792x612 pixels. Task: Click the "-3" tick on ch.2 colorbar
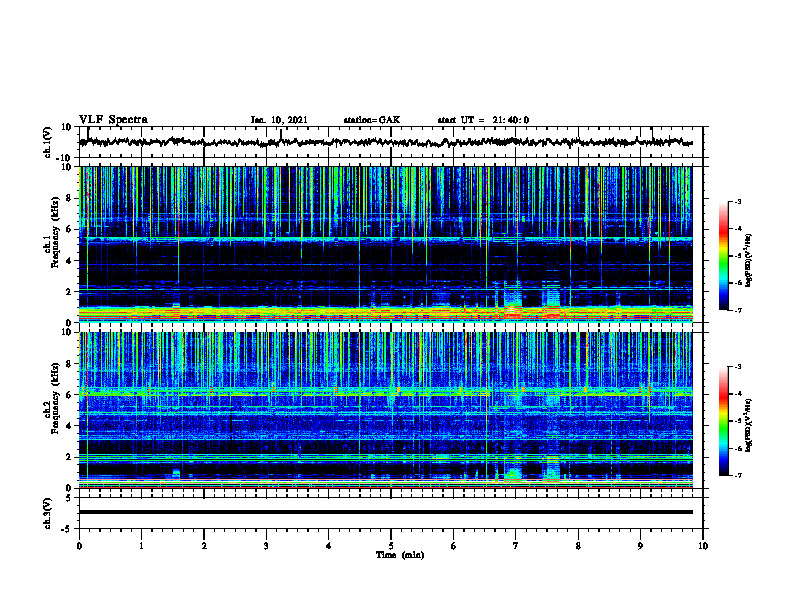click(x=738, y=367)
